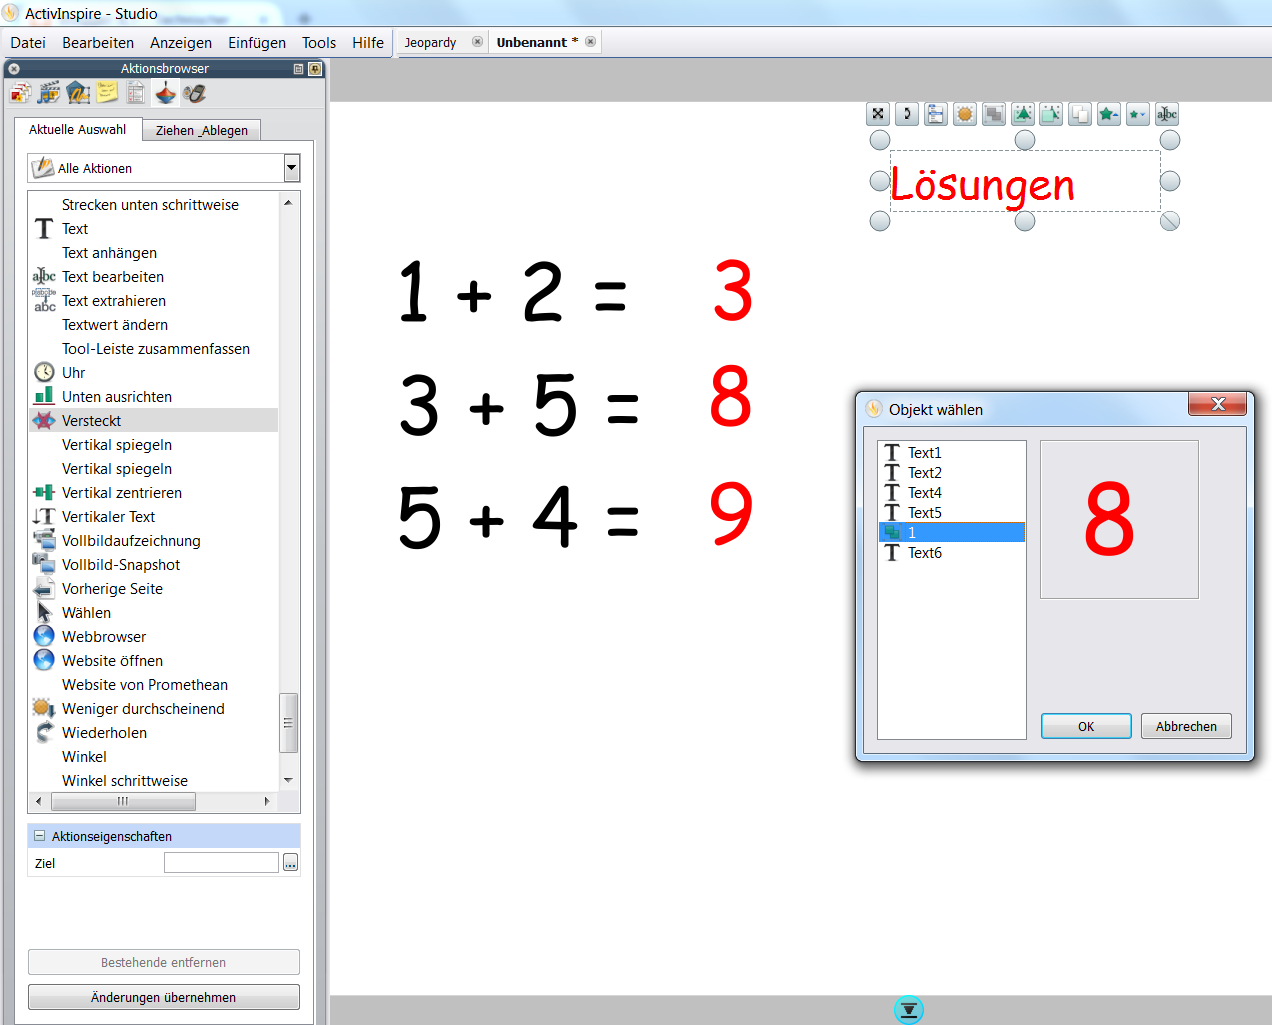Open the Property Browser icon
The image size is (1272, 1025).
point(136,93)
